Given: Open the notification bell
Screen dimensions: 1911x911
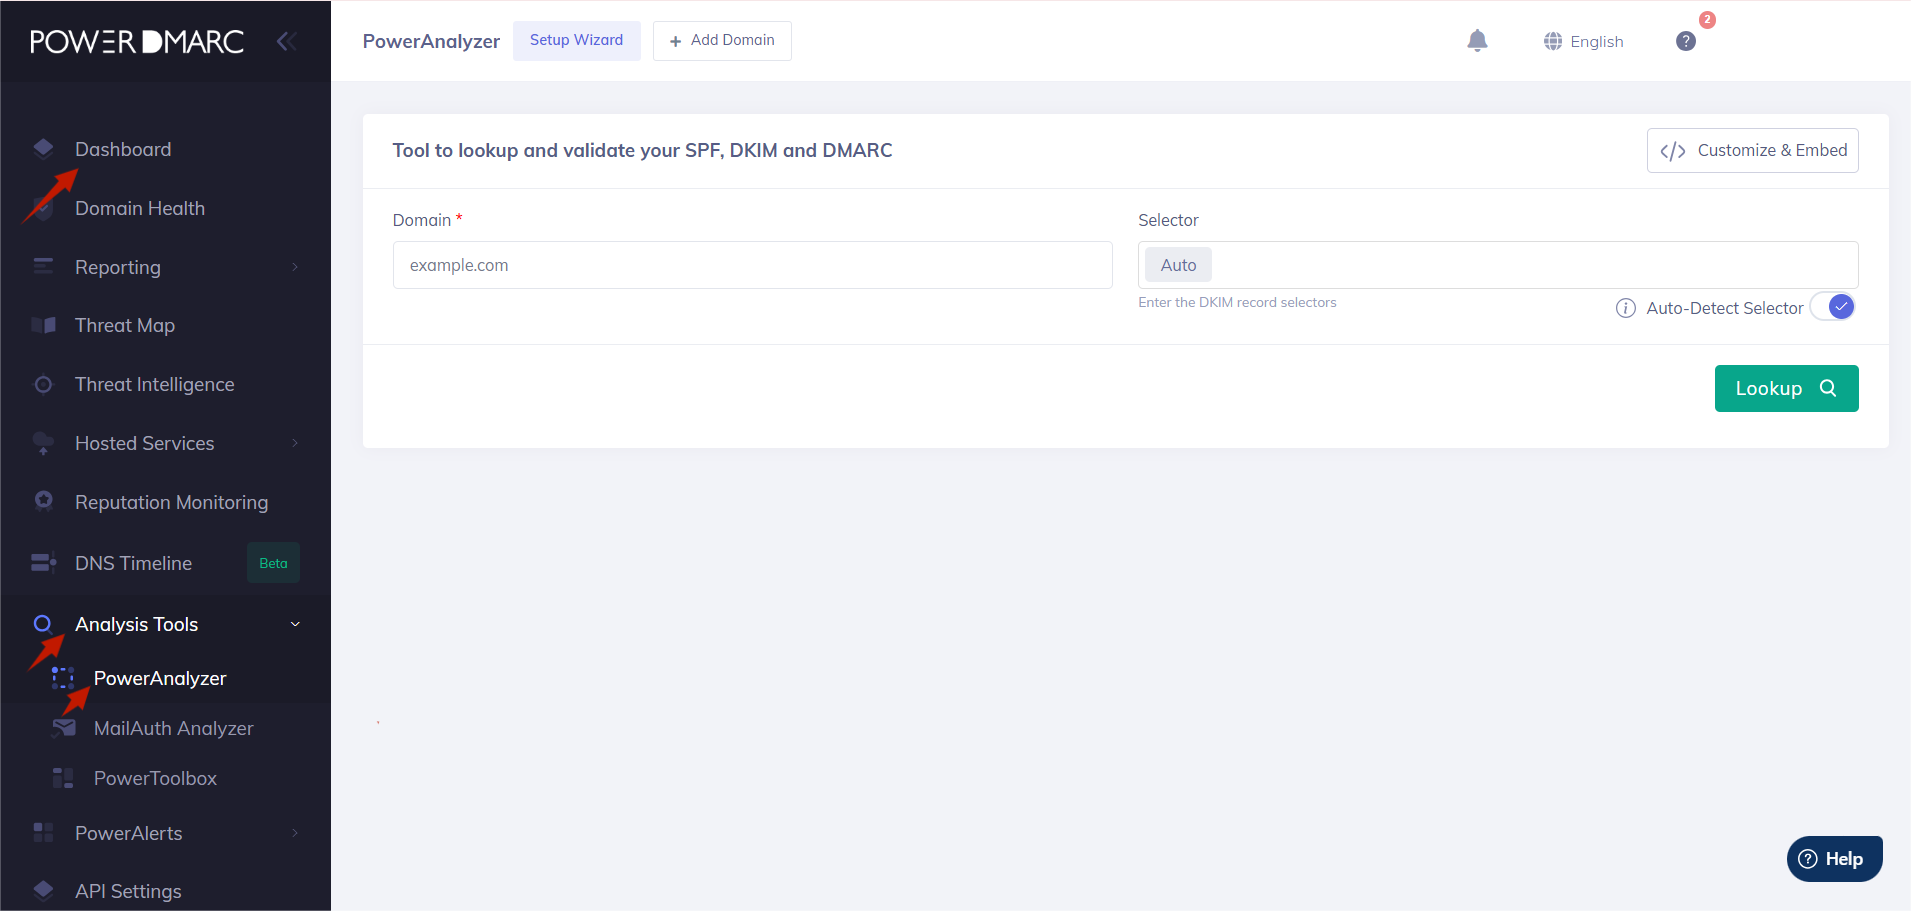Looking at the screenshot, I should coord(1477,41).
